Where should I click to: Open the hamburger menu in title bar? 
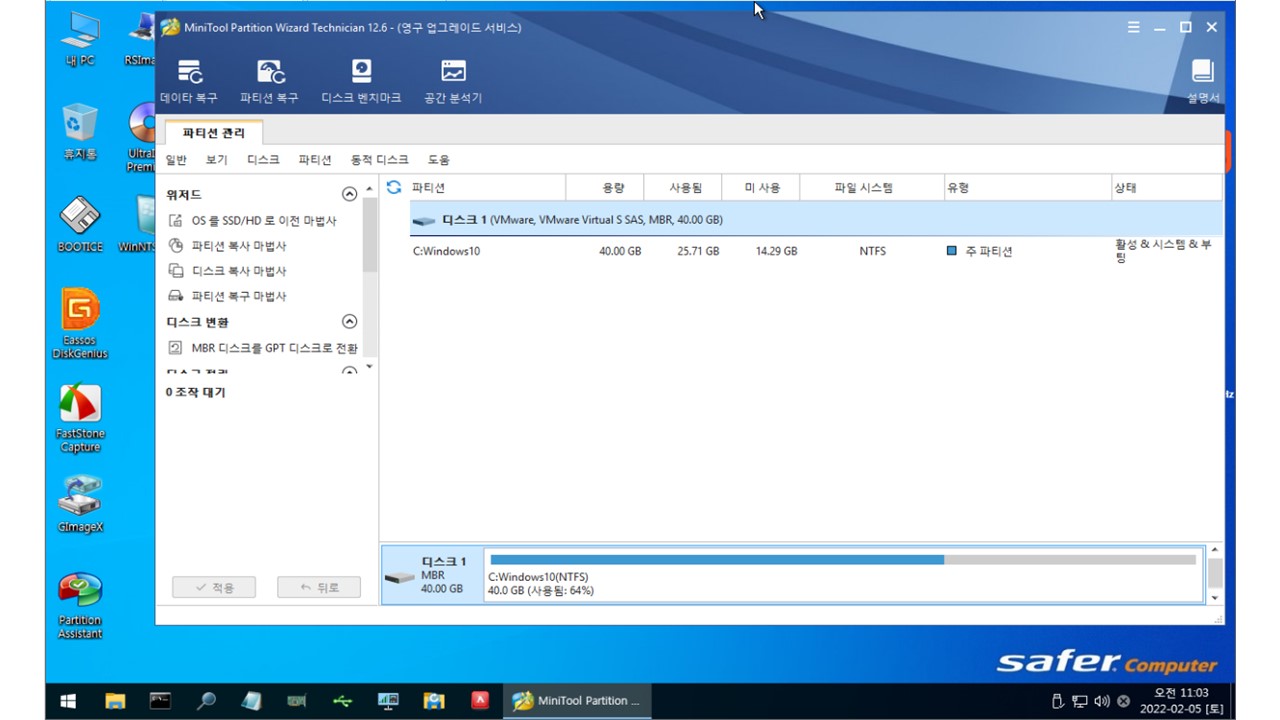pyautogui.click(x=1133, y=28)
